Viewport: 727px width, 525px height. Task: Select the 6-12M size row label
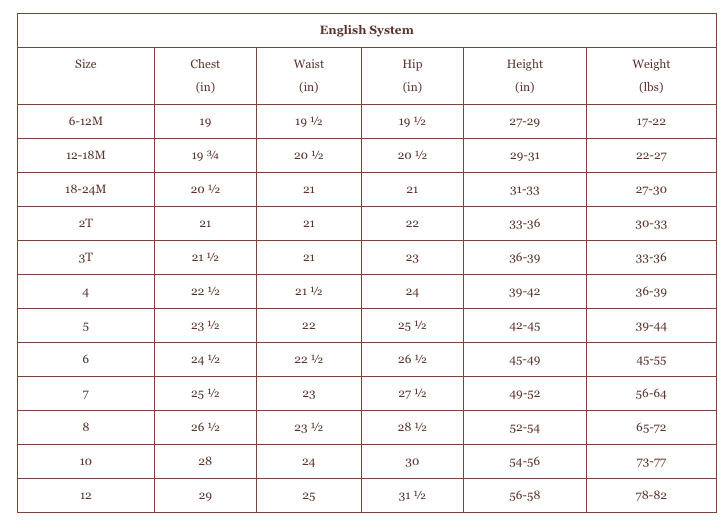pos(86,121)
